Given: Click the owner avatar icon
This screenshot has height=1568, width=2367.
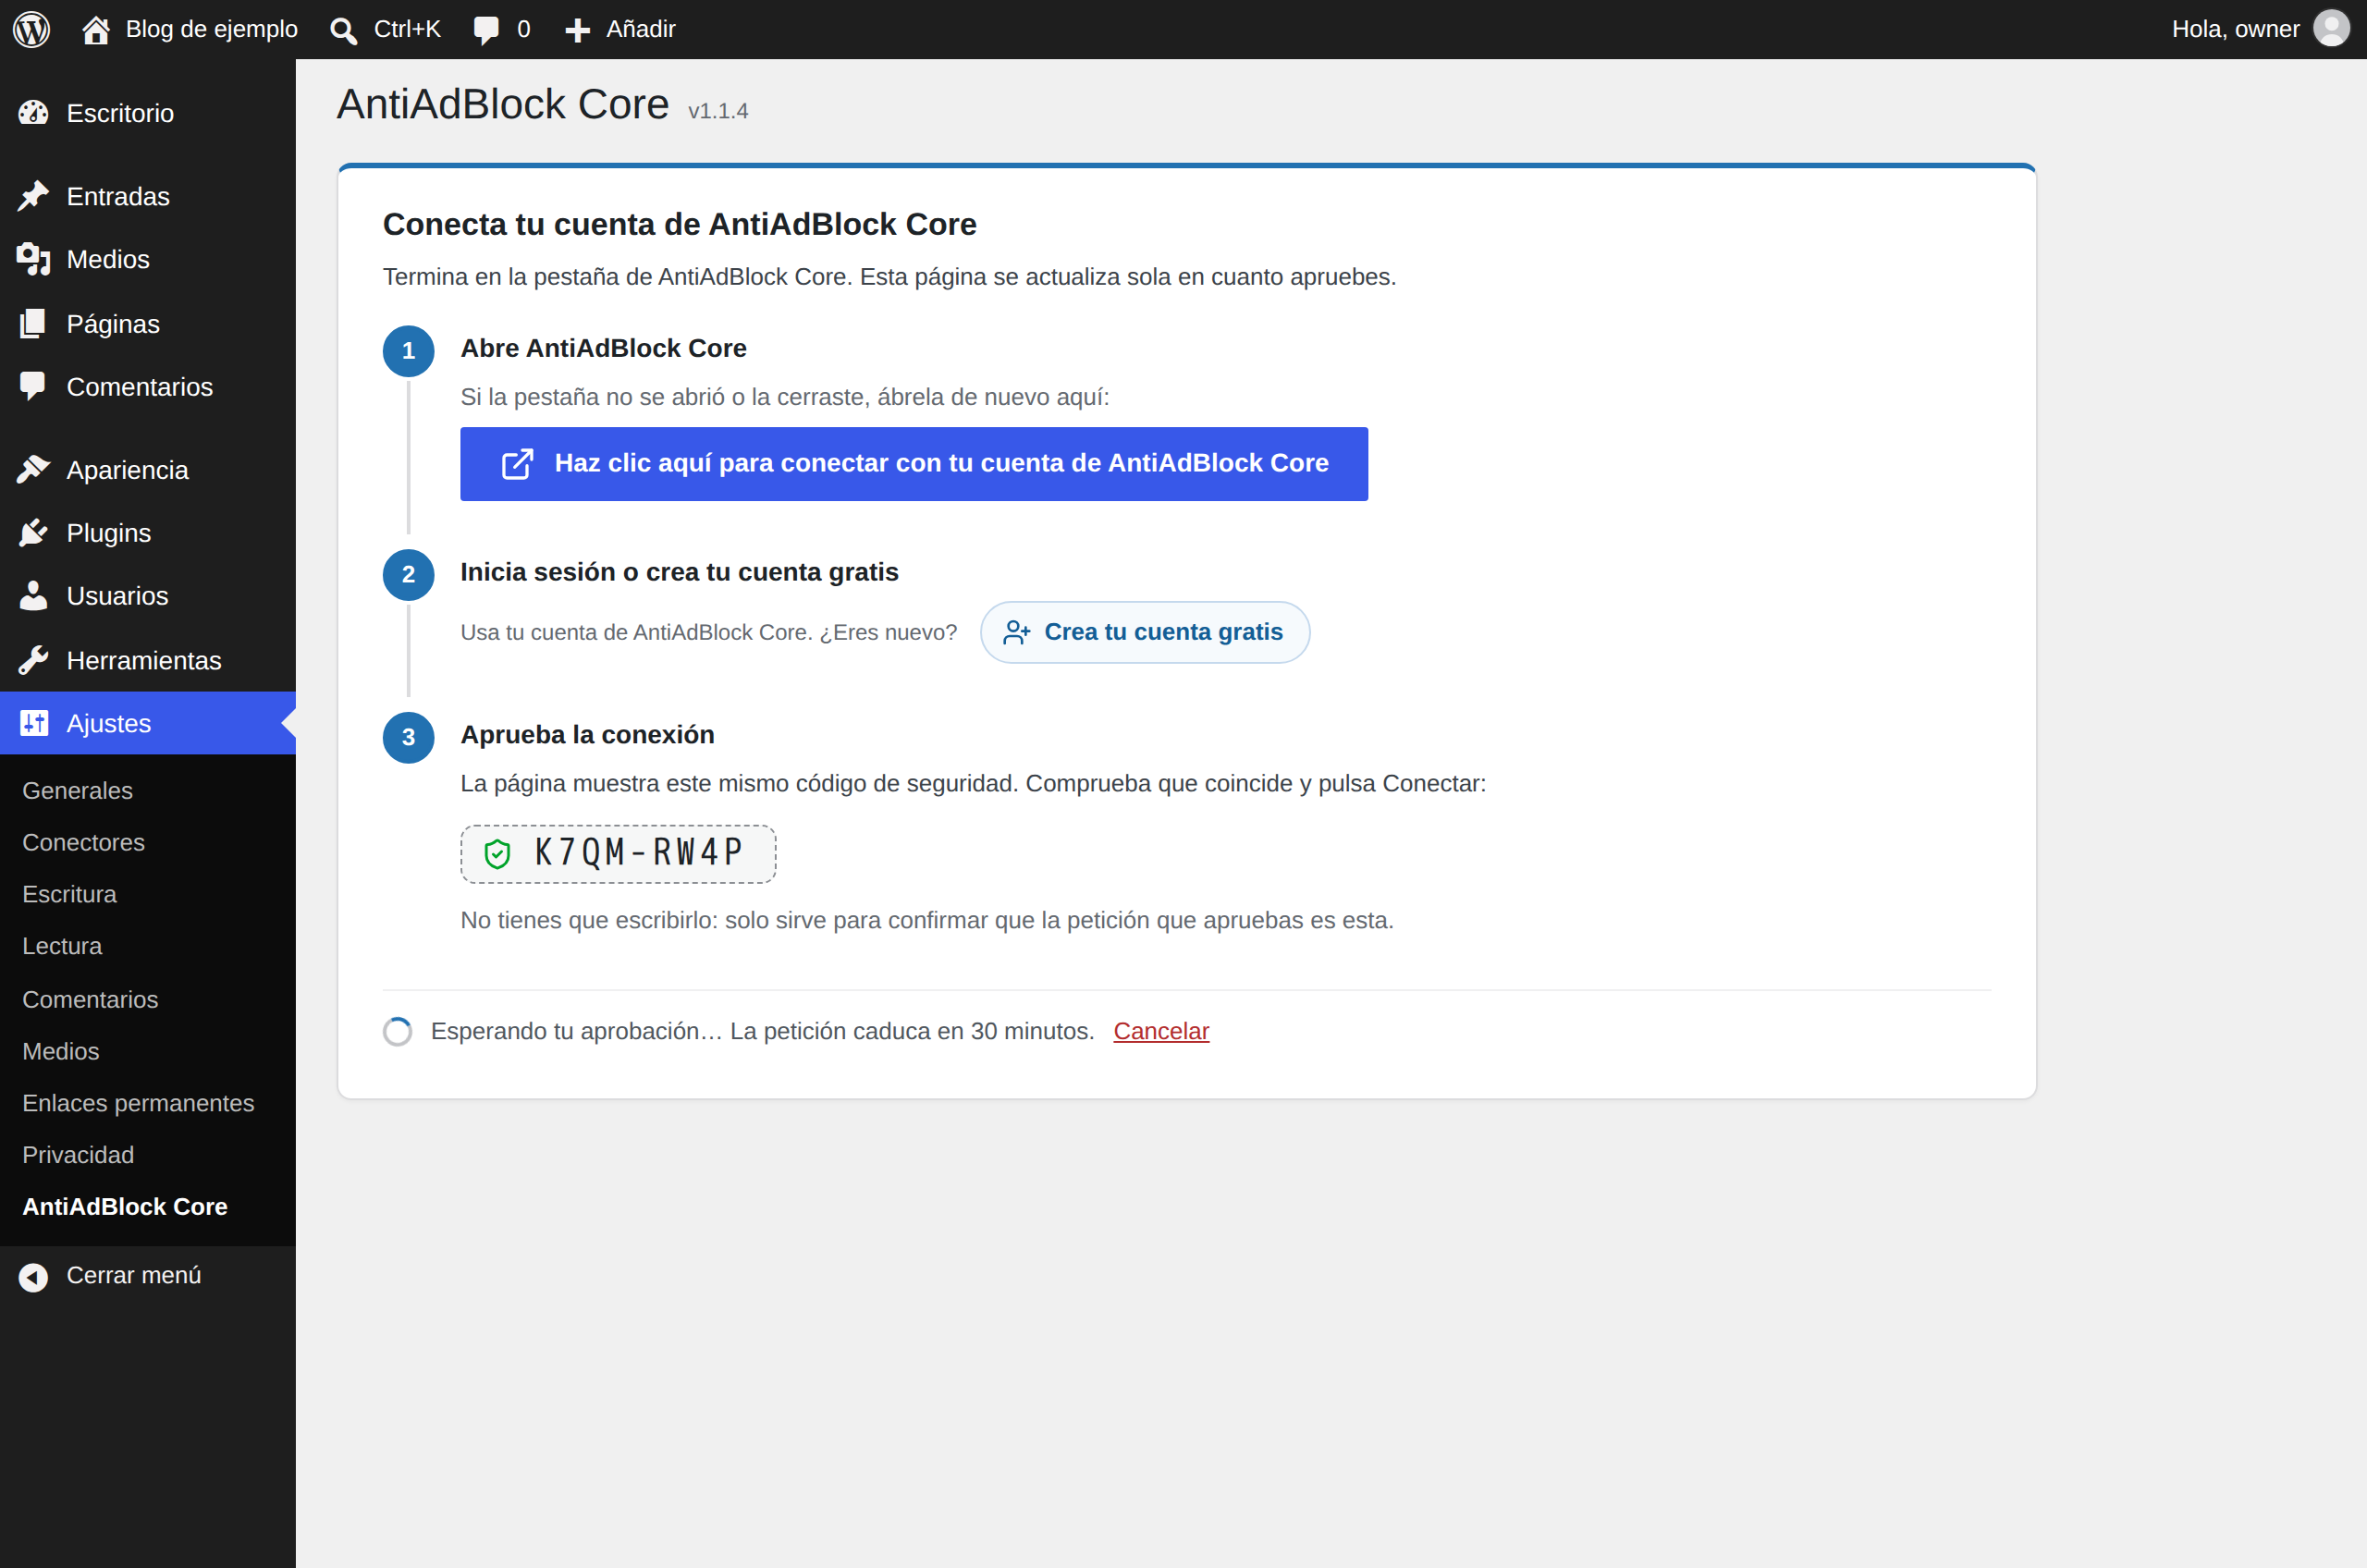Looking at the screenshot, I should coord(2331,29).
